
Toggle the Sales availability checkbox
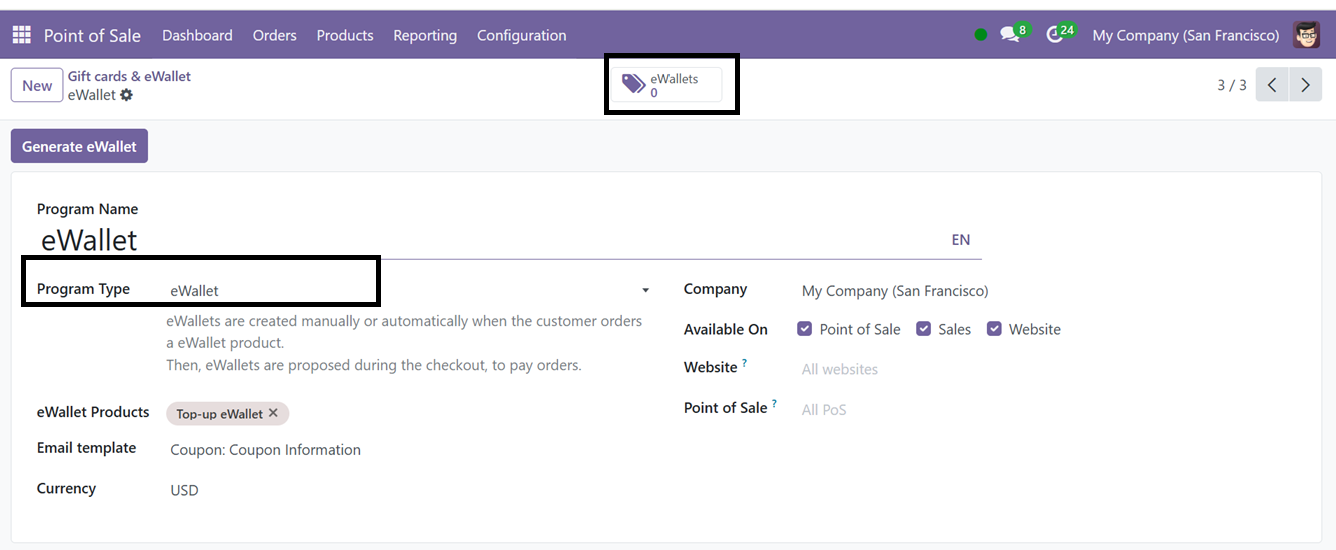tap(924, 329)
